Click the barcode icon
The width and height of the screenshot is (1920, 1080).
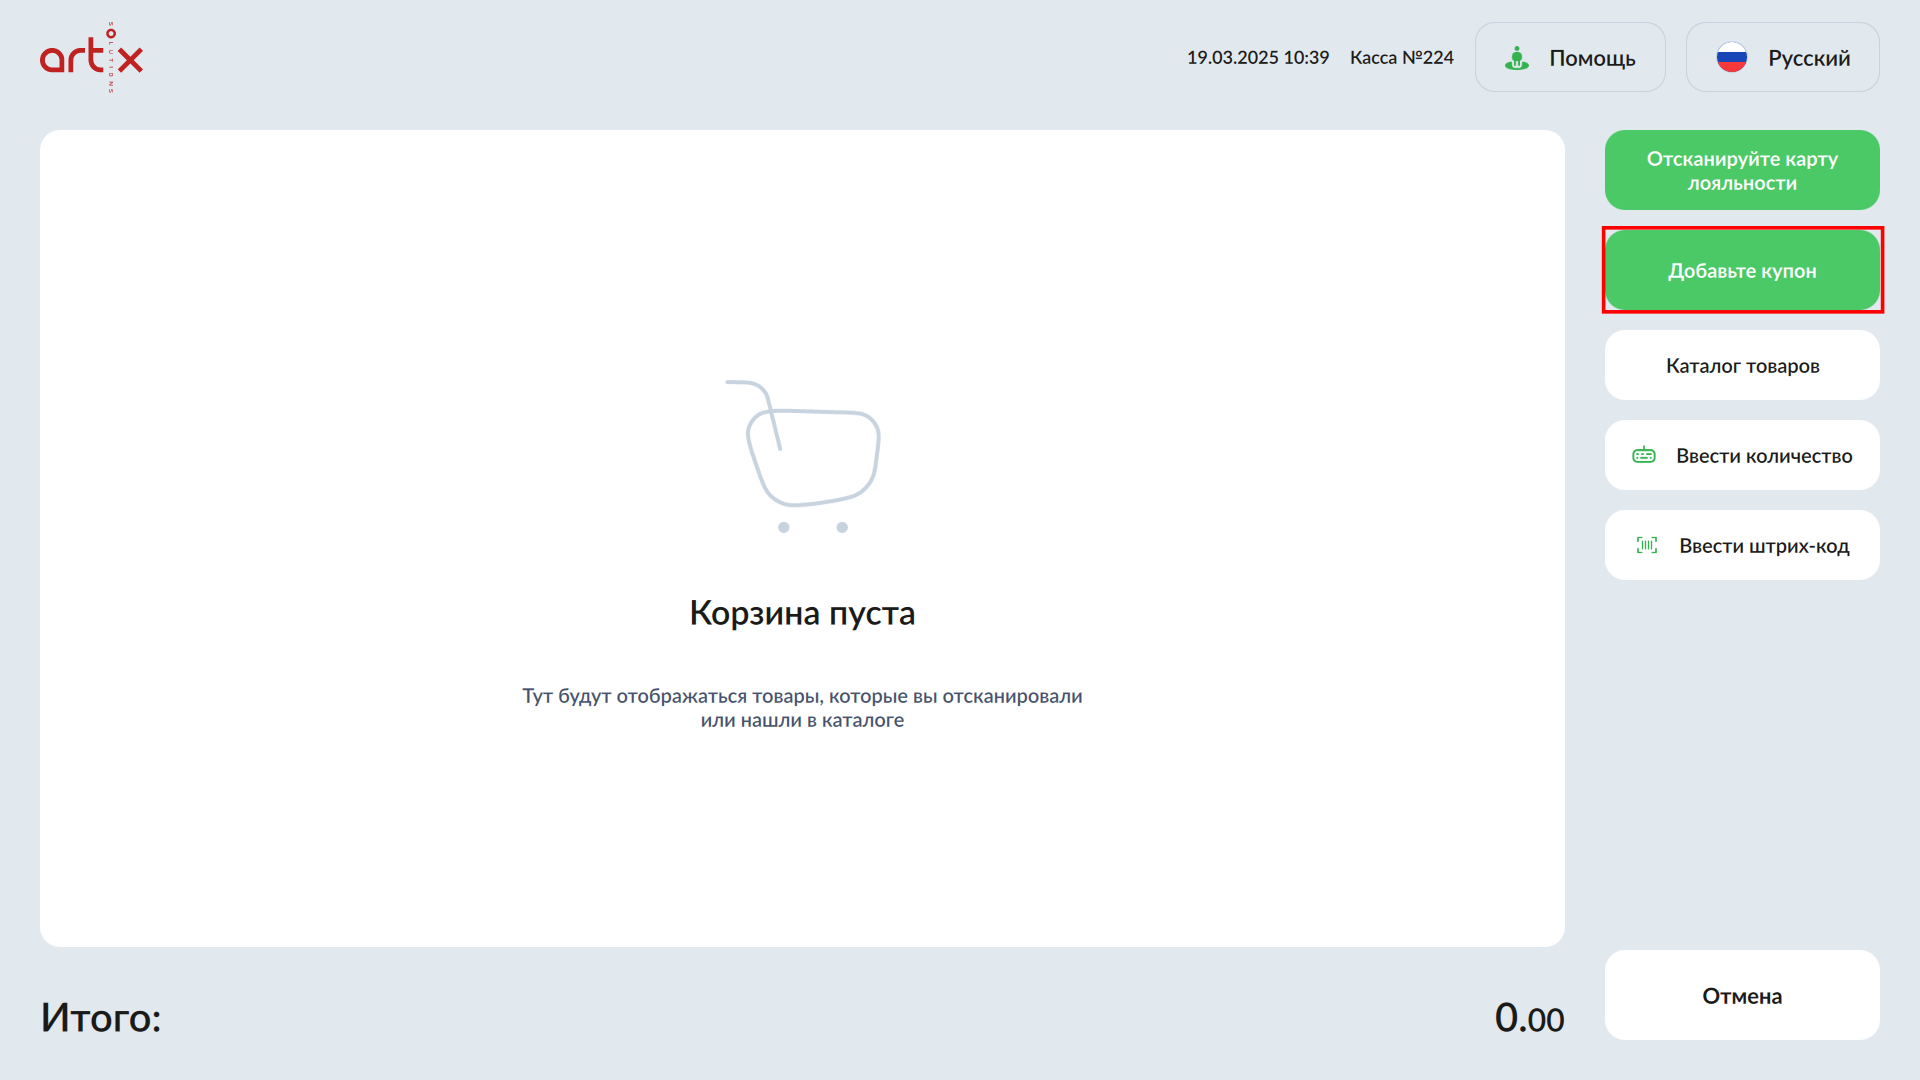pos(1646,546)
